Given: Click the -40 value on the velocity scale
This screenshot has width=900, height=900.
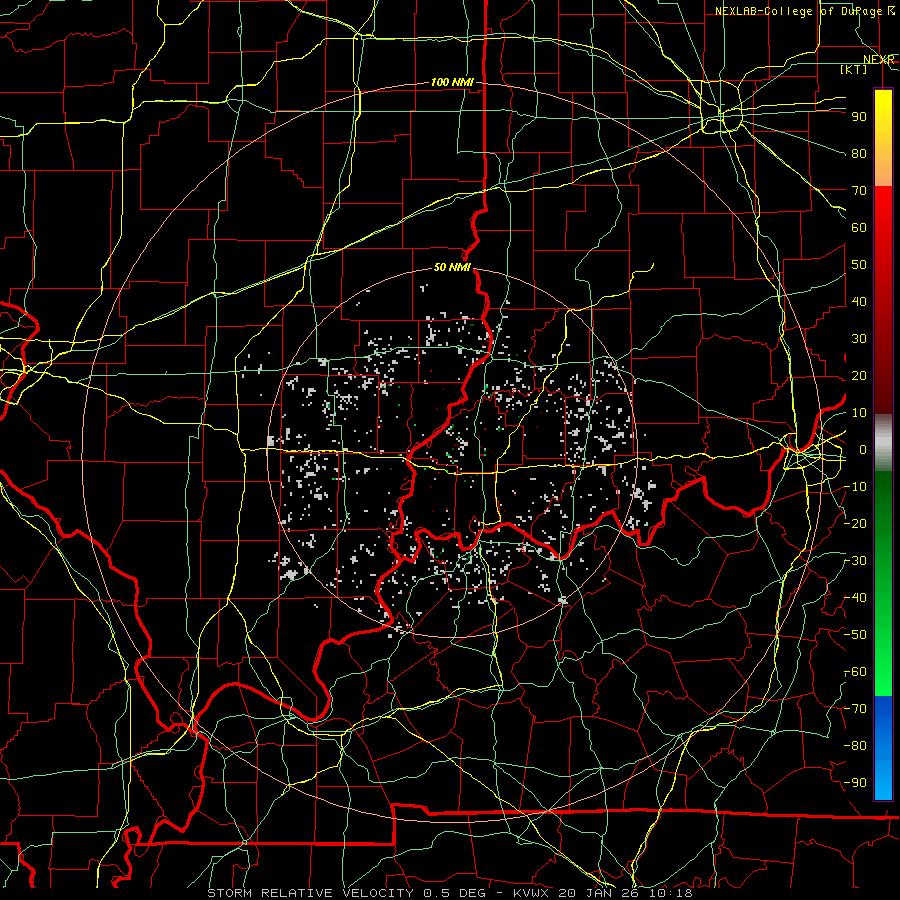Looking at the screenshot, I should coord(855,598).
